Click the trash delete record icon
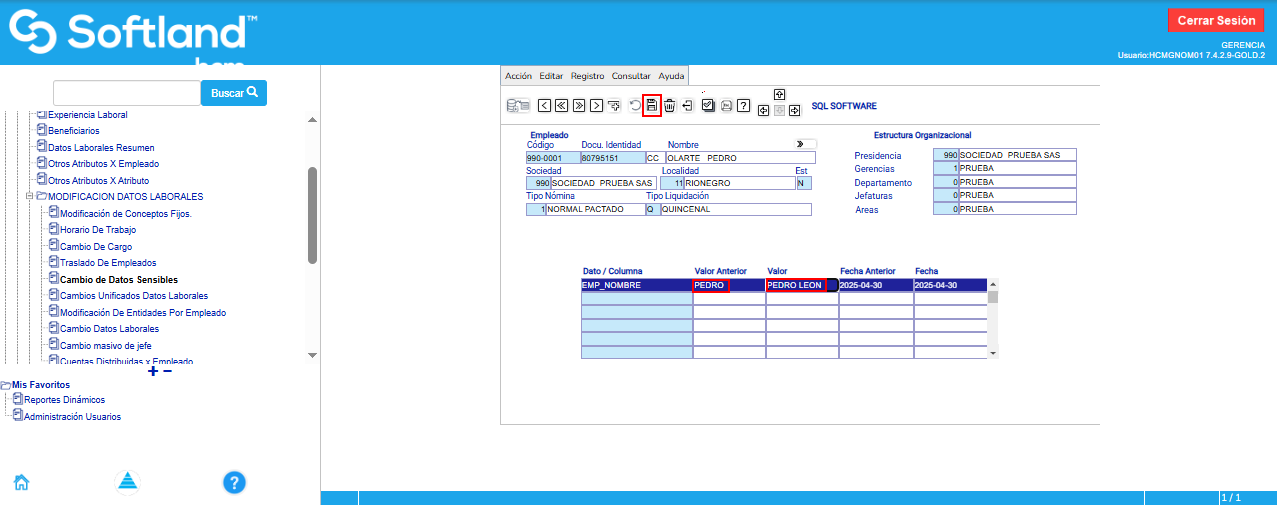This screenshot has width=1277, height=505. 670,105
